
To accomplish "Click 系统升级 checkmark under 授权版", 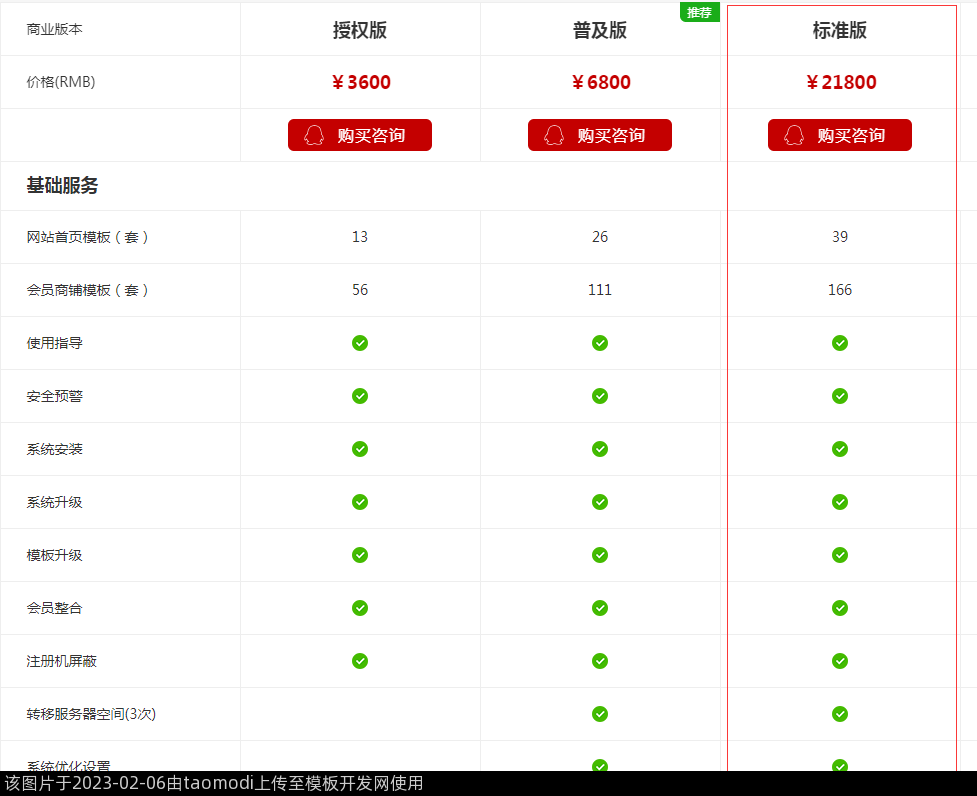I will tap(360, 502).
